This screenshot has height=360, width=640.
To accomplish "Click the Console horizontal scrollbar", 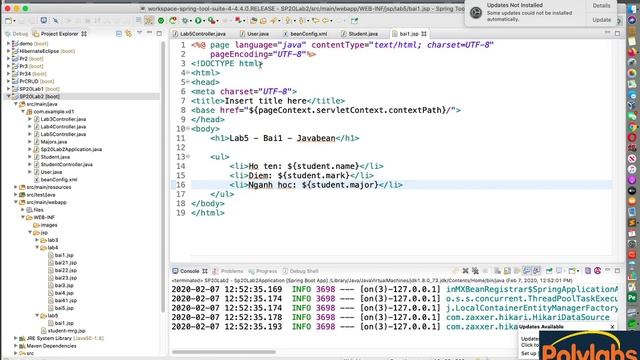I will click(224, 352).
